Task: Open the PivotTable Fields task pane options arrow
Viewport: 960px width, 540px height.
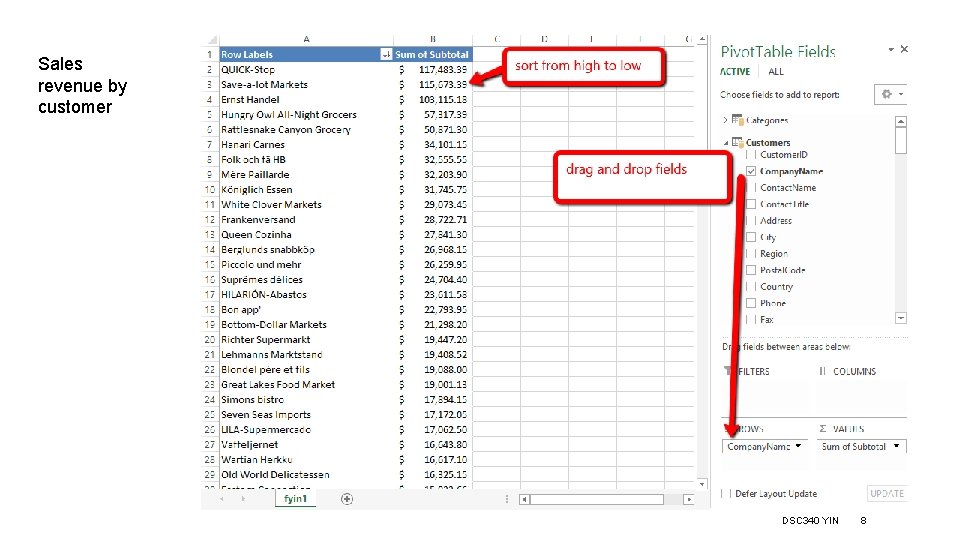Action: [x=891, y=50]
